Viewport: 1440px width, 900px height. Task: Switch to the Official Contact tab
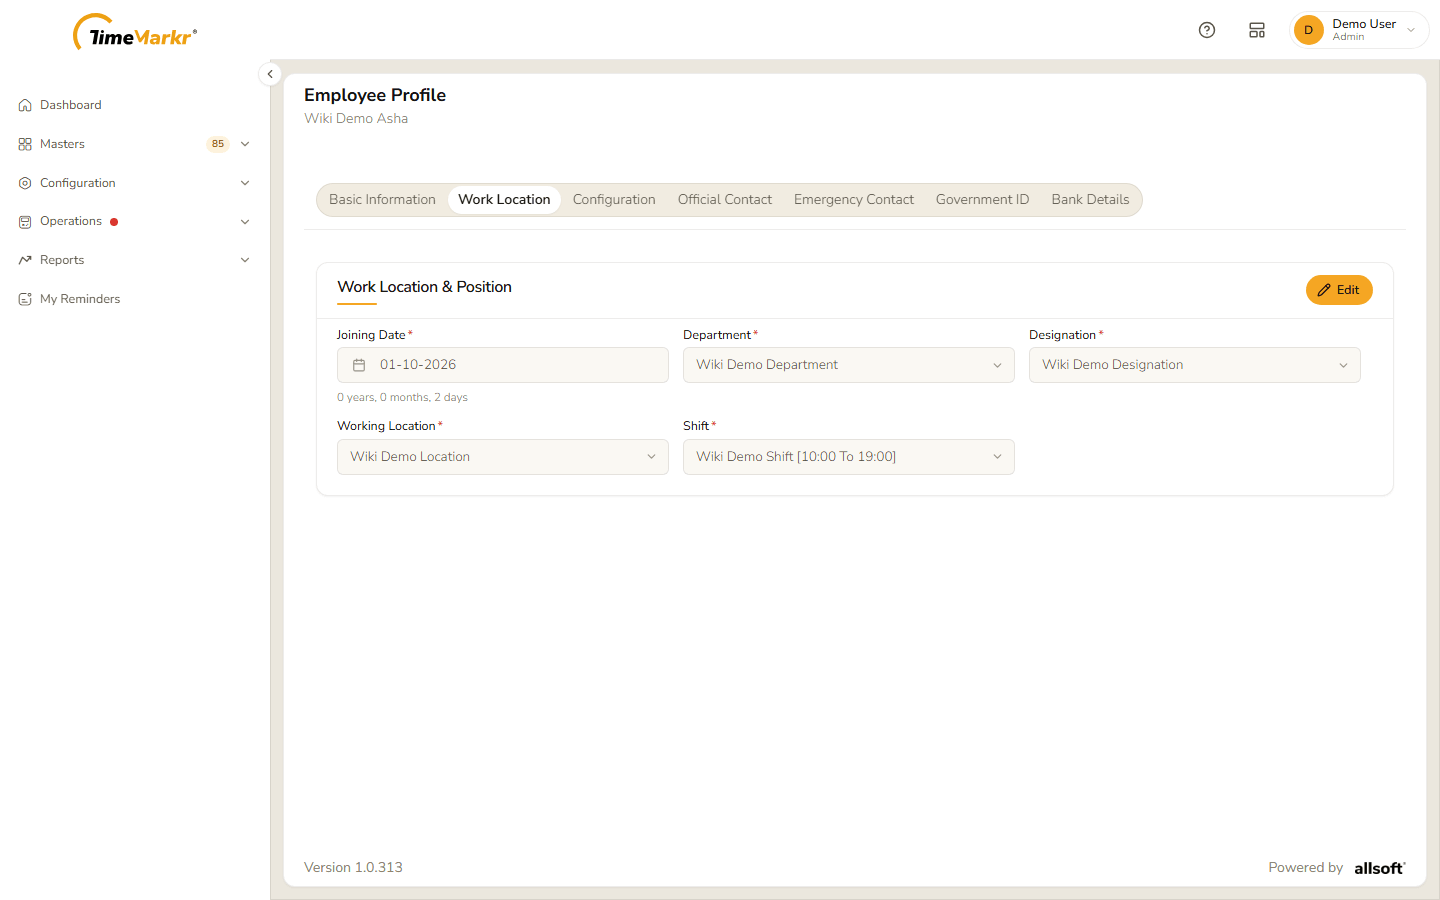point(725,200)
